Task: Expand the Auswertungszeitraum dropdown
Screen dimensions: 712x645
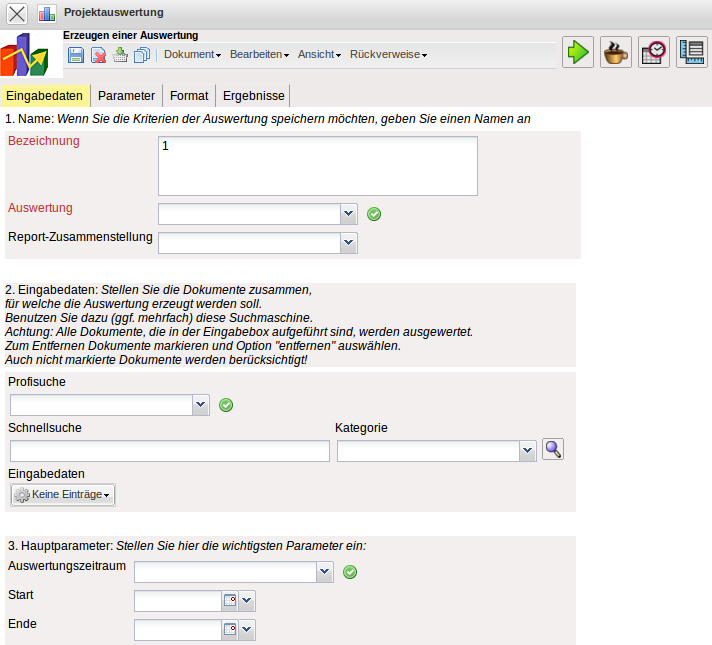Action: [323, 572]
